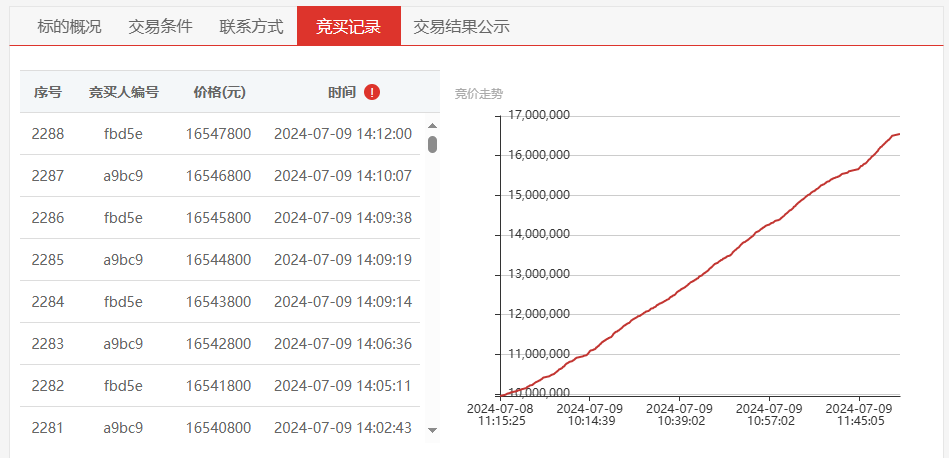Click the scroll up arrow of bid list
Viewport: 949px width, 458px height.
pos(432,126)
